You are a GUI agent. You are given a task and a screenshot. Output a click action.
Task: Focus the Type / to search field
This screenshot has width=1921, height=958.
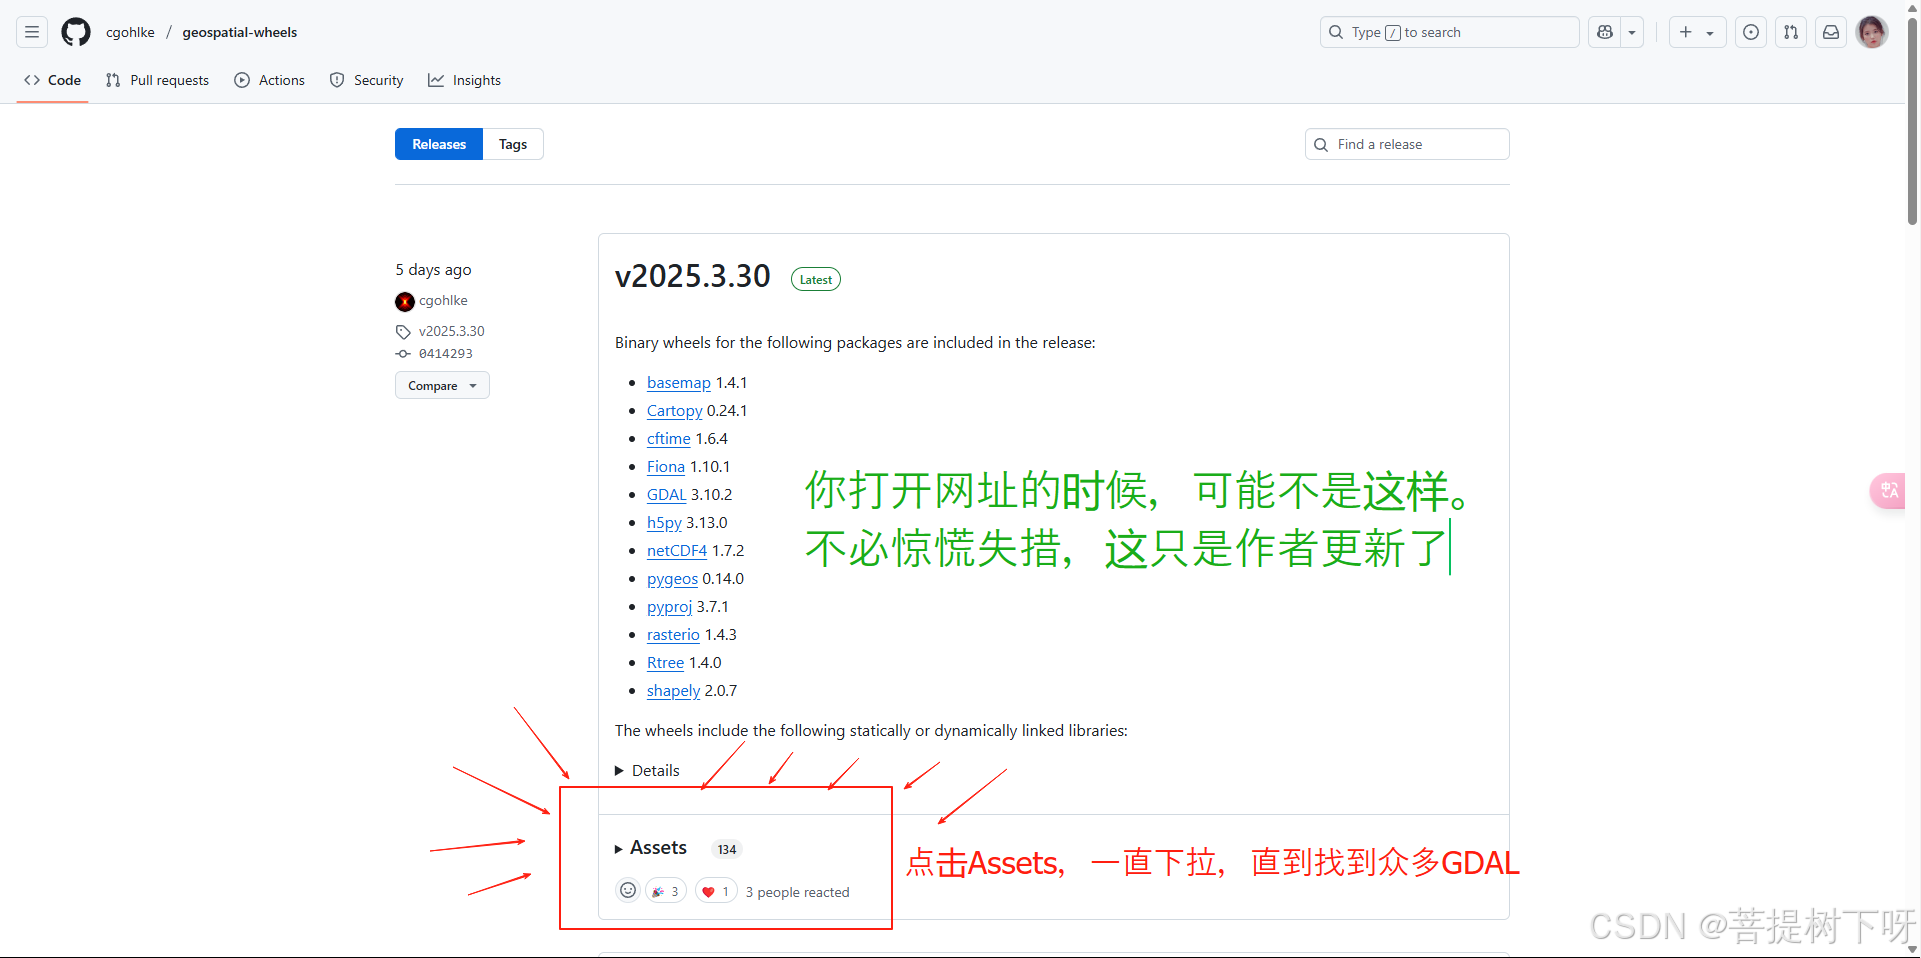click(x=1450, y=32)
